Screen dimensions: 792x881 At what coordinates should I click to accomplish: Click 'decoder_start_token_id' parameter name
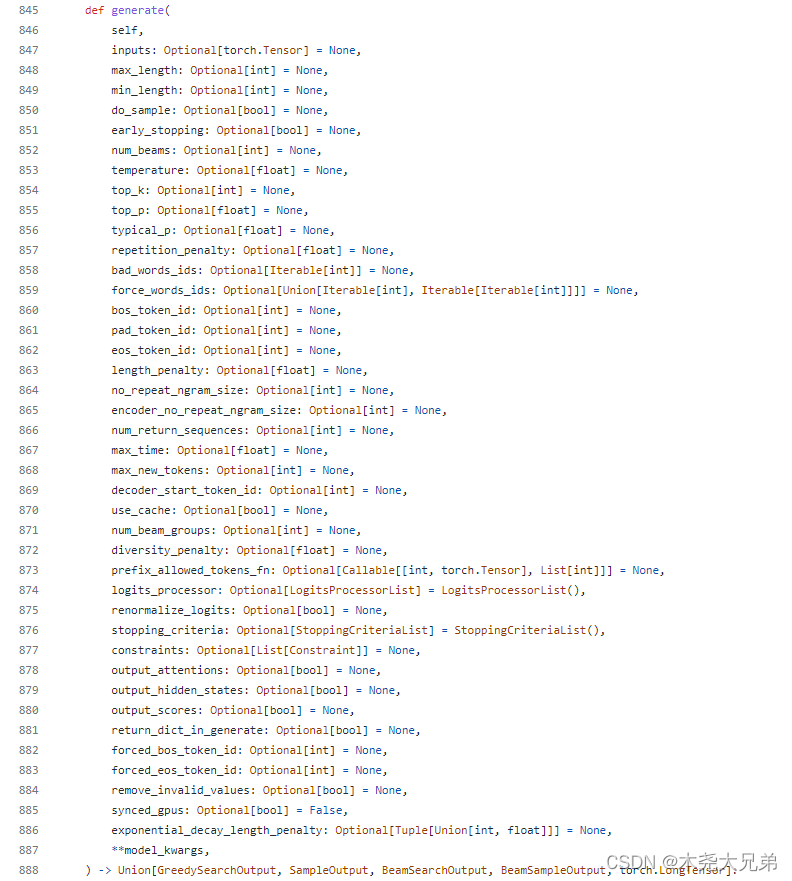184,490
